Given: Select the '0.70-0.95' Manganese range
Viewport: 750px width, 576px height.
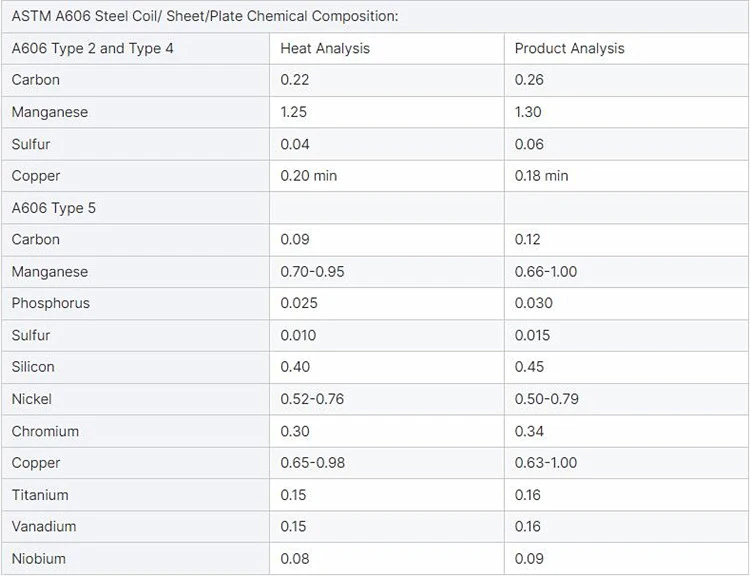Looking at the screenshot, I should [312, 272].
